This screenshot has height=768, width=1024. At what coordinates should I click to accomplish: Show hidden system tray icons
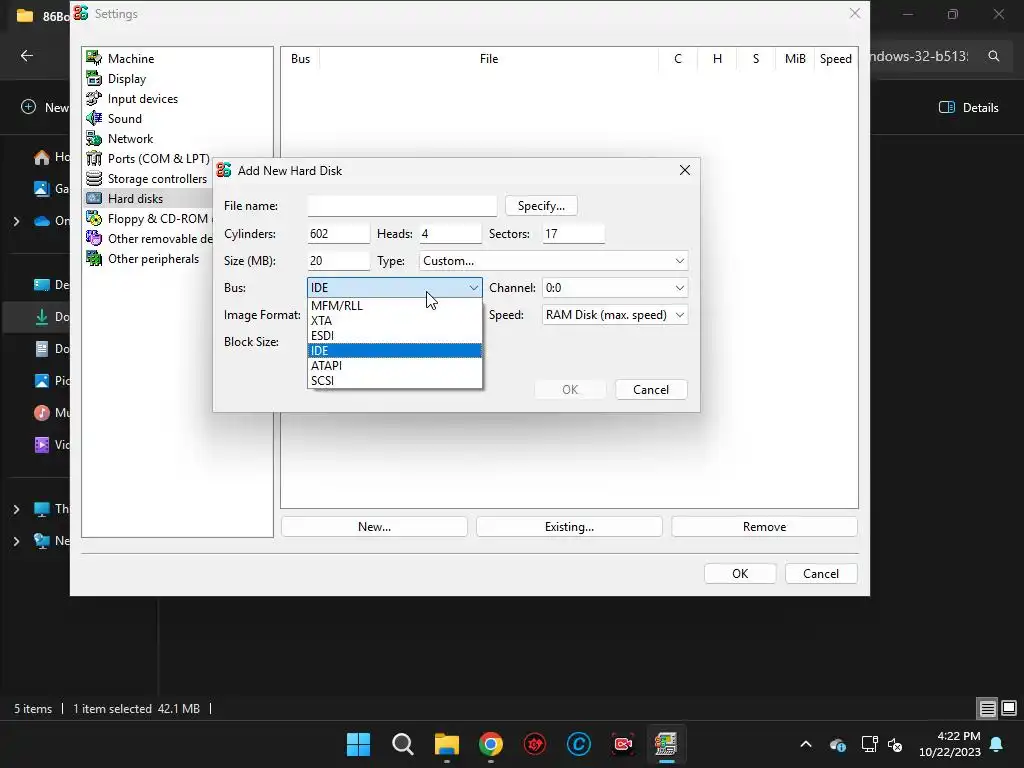coord(806,744)
